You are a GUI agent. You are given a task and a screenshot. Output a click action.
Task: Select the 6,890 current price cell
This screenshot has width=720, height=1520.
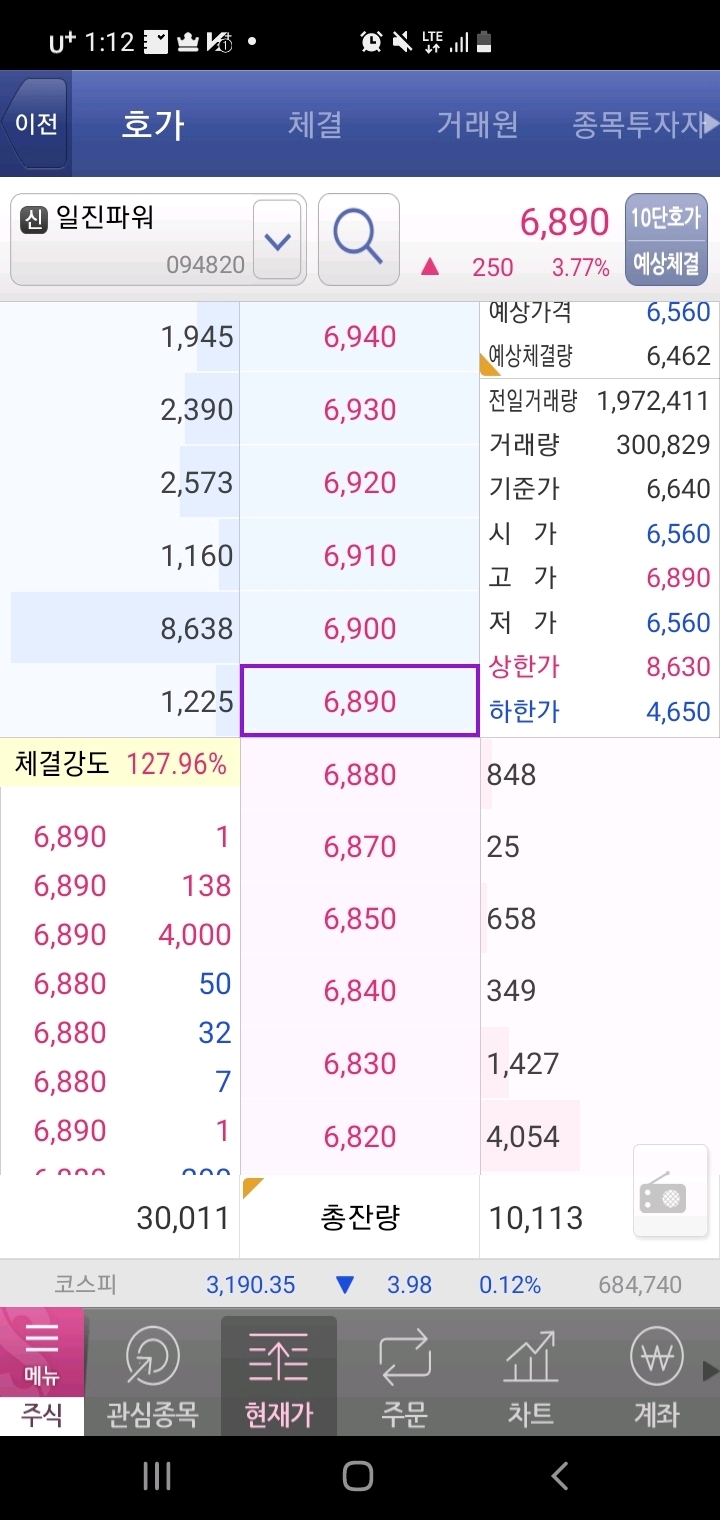pyautogui.click(x=360, y=701)
